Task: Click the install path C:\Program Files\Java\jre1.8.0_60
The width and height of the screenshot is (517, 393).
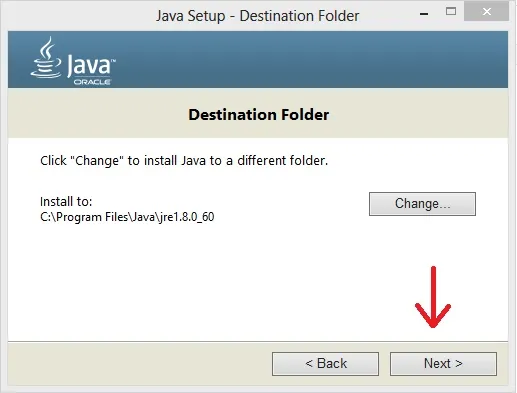Action: [127, 217]
